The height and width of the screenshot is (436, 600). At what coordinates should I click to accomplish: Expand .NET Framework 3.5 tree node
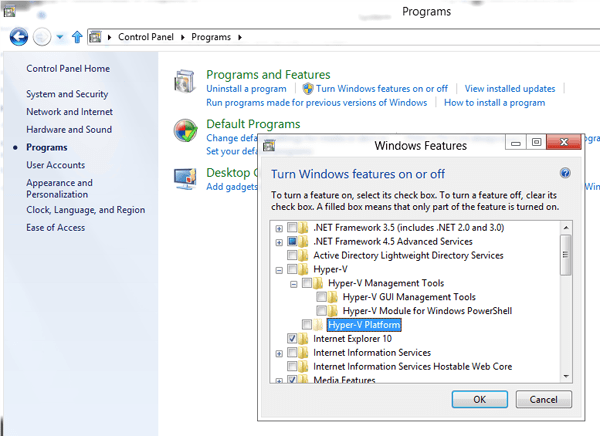[x=279, y=229]
